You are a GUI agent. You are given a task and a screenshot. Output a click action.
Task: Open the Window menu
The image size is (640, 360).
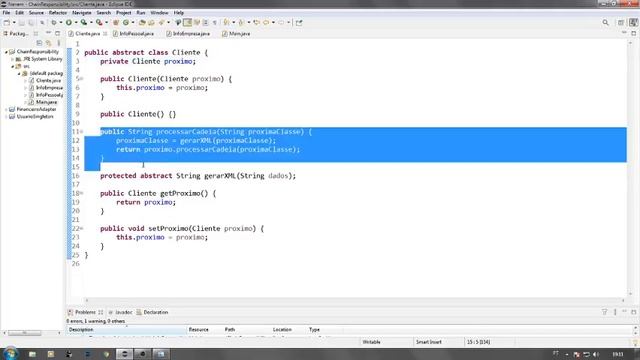click(x=159, y=13)
